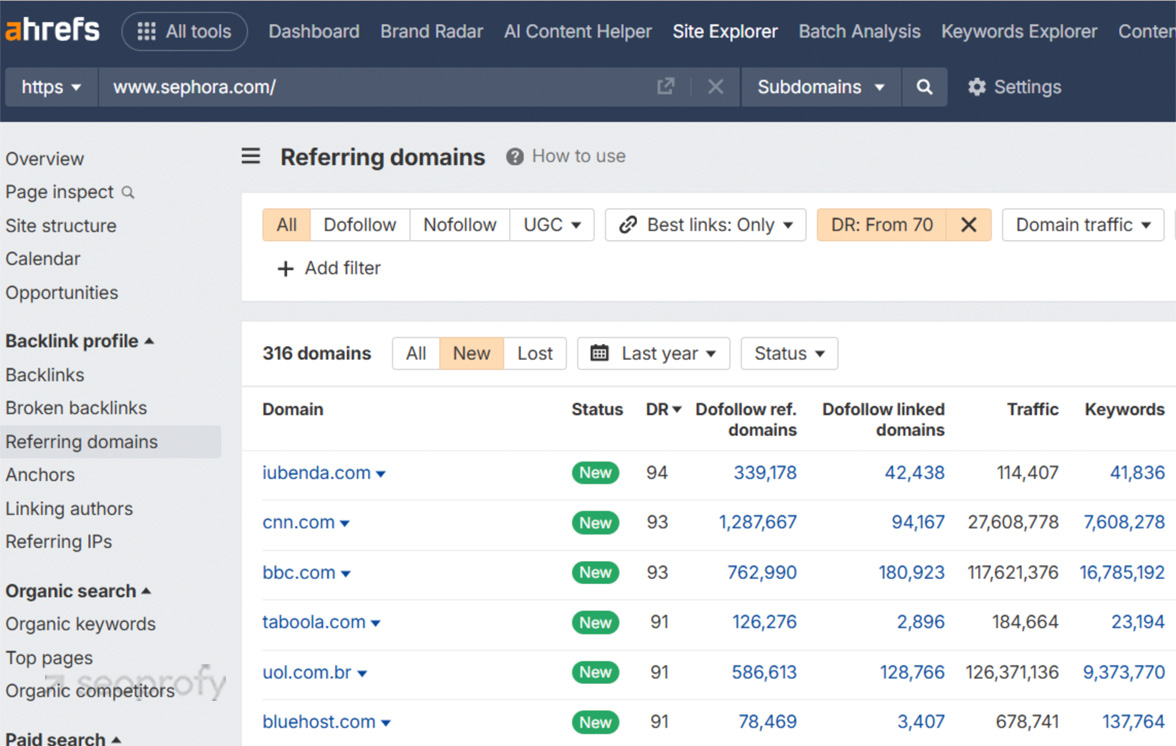The height and width of the screenshot is (746, 1176).
Task: Open the UGC dropdown
Action: (x=552, y=225)
